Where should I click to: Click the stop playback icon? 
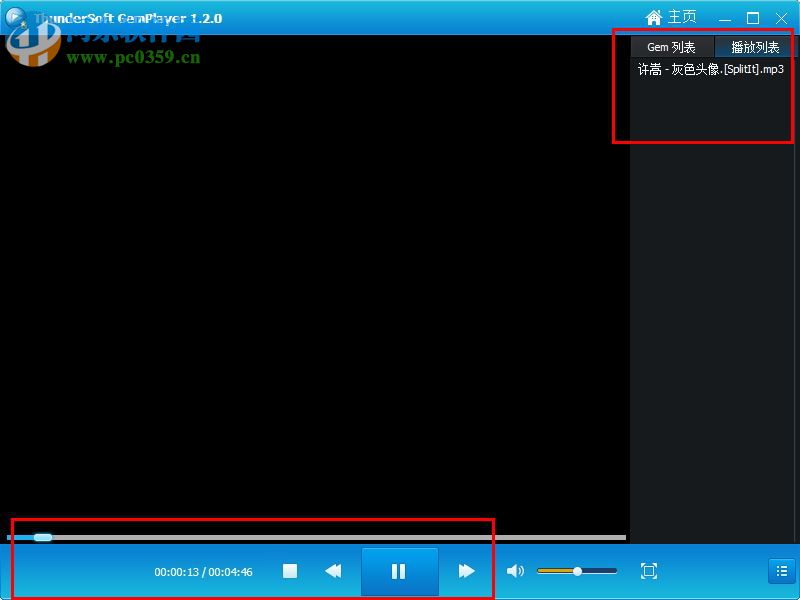coord(289,571)
